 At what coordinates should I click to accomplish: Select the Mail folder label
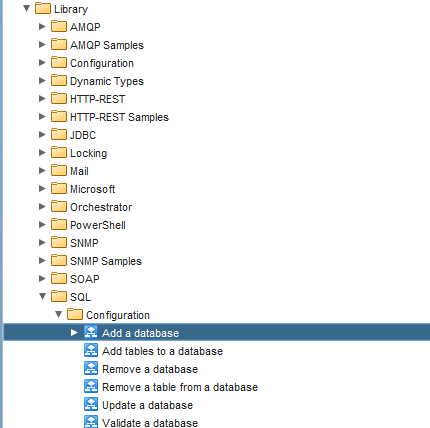[x=79, y=171]
